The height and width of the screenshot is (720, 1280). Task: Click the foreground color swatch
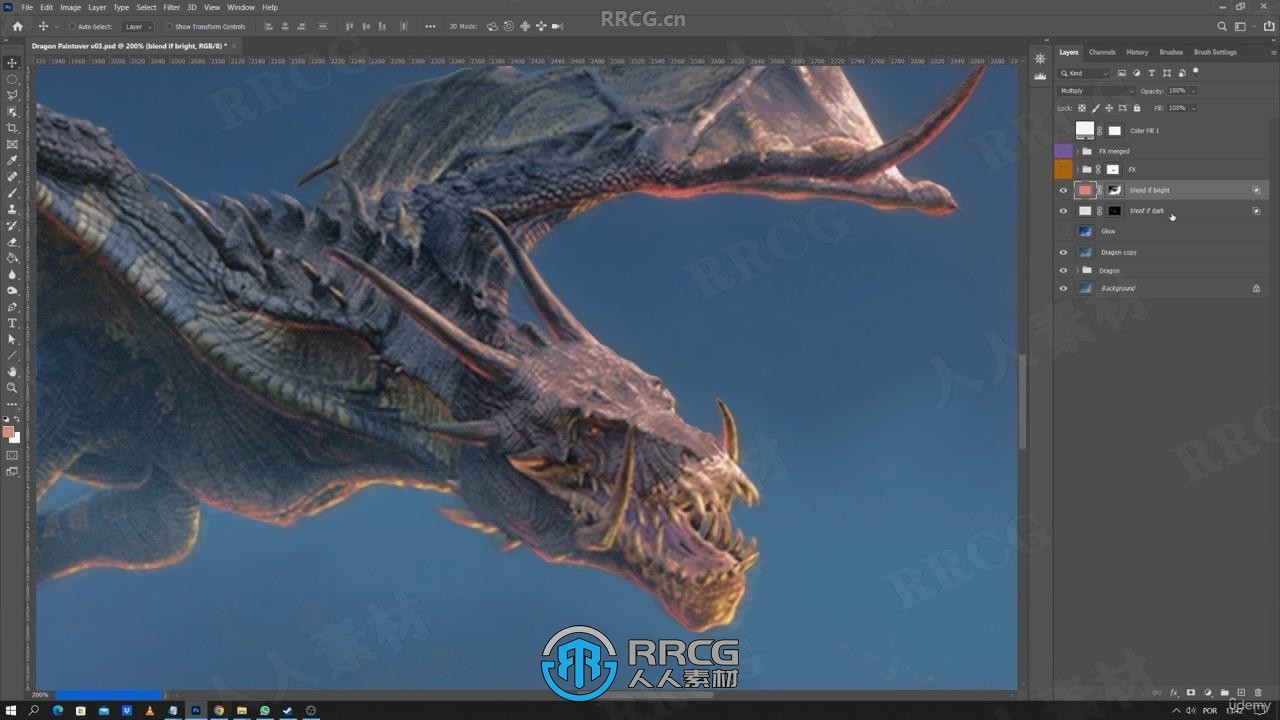click(x=8, y=432)
